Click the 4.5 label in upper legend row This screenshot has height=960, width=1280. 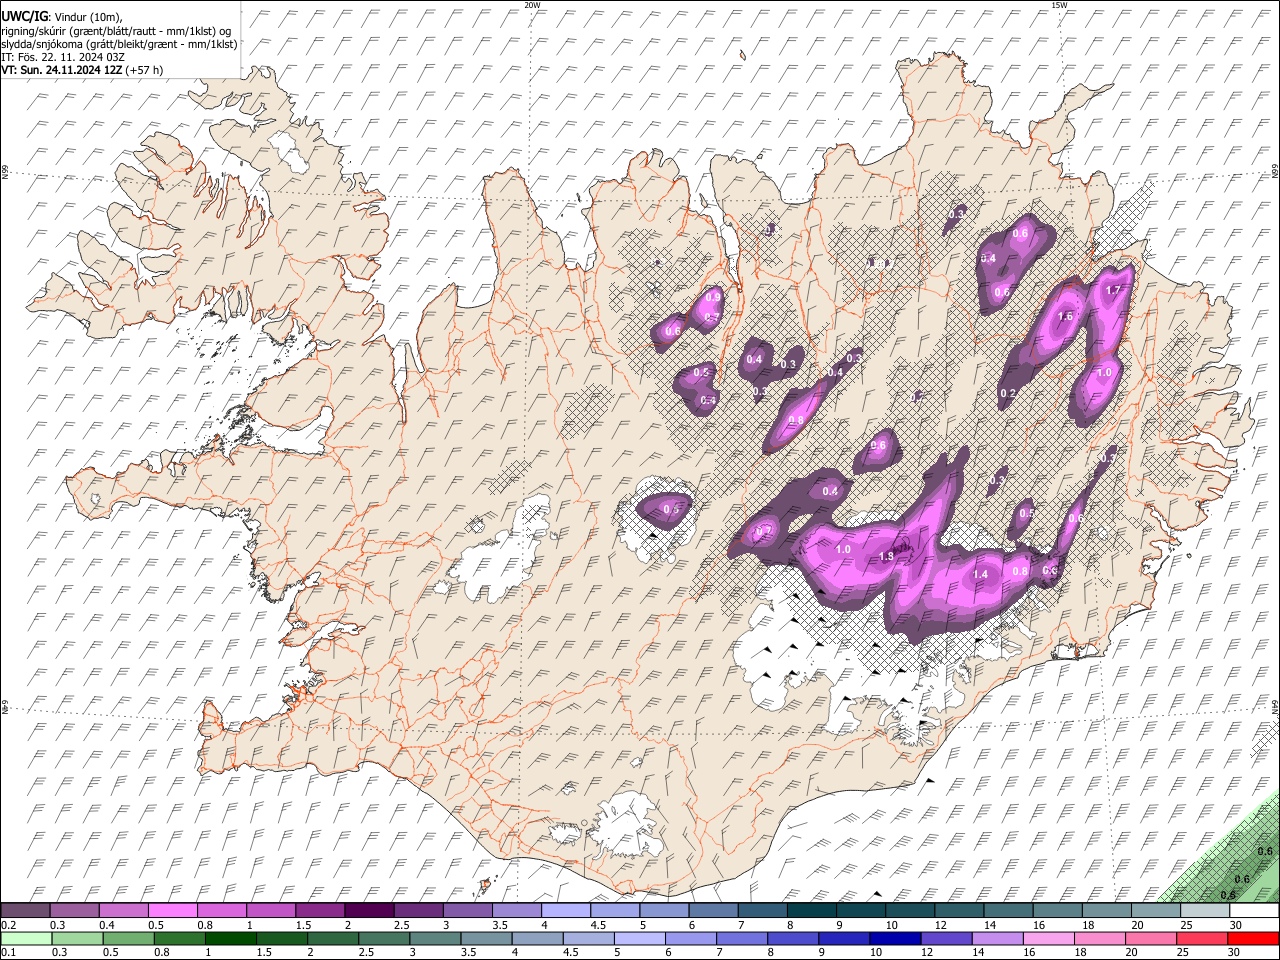coord(598,925)
